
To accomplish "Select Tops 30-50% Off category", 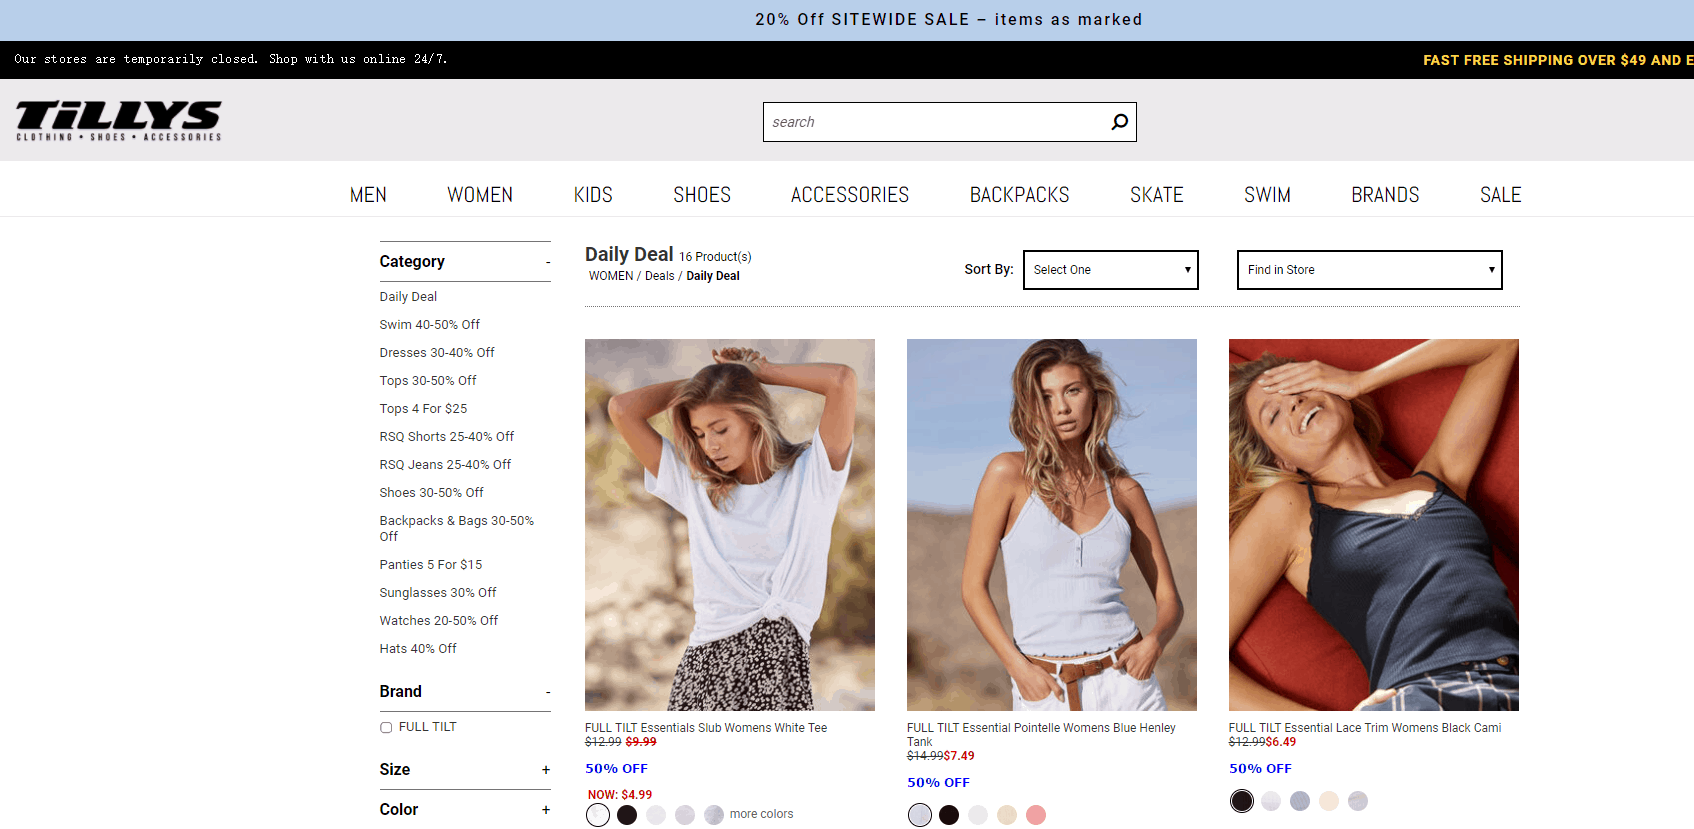I will [428, 381].
